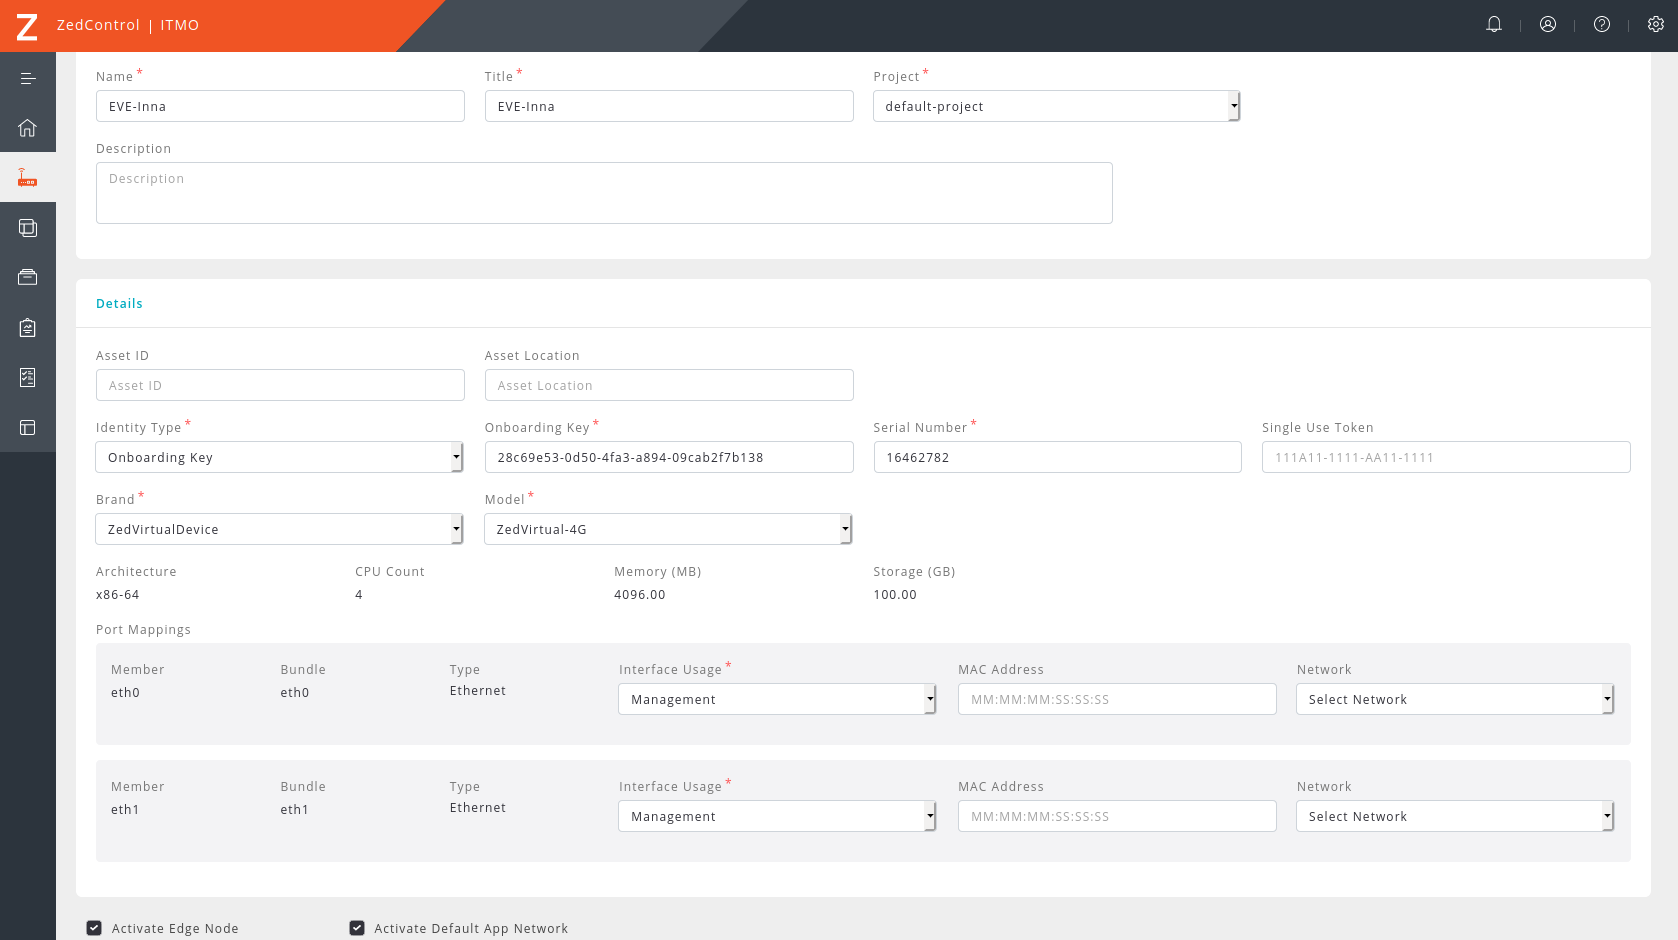
Task: Click the Details section header
Action: (x=119, y=304)
